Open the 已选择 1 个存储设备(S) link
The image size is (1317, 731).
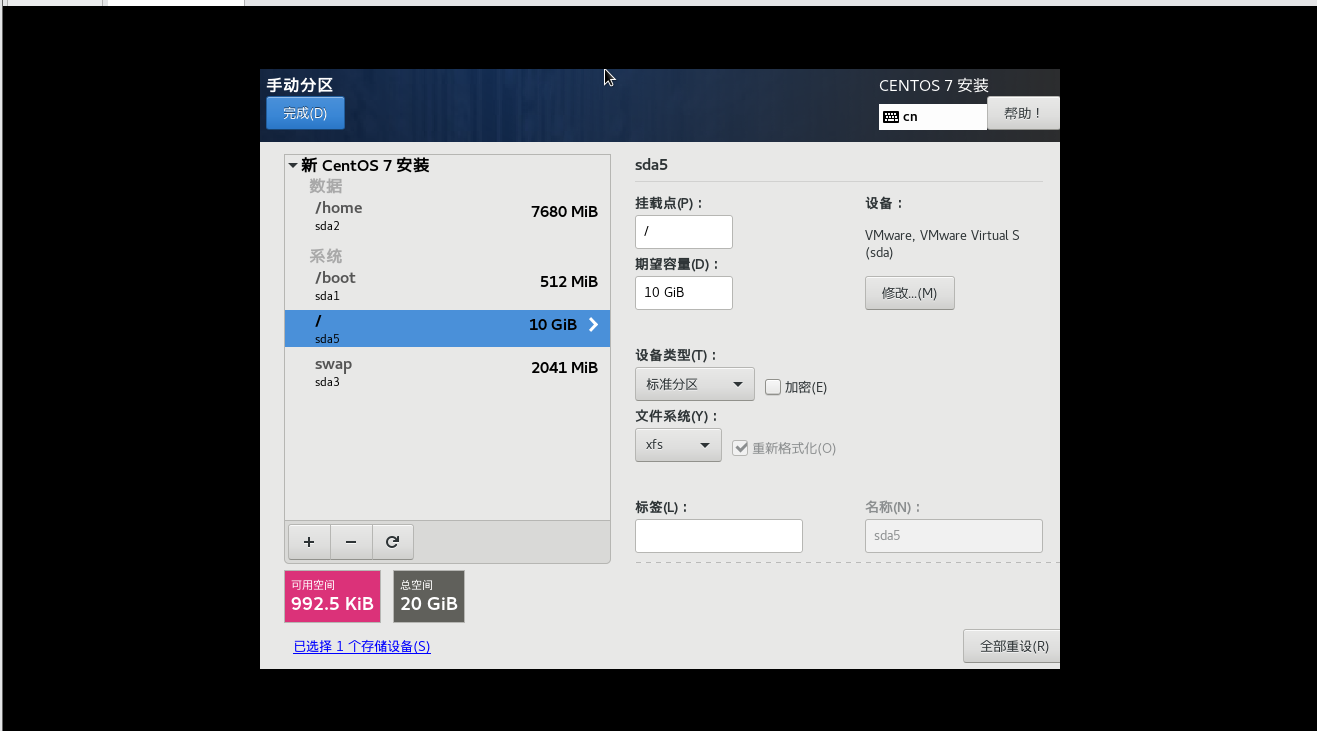click(362, 647)
